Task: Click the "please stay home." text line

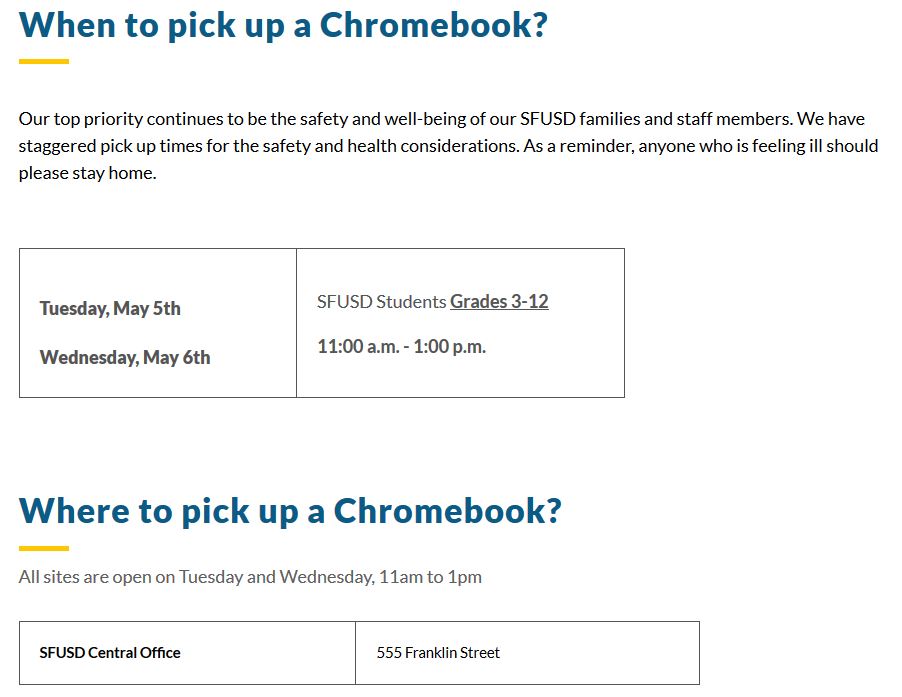Action: point(87,172)
